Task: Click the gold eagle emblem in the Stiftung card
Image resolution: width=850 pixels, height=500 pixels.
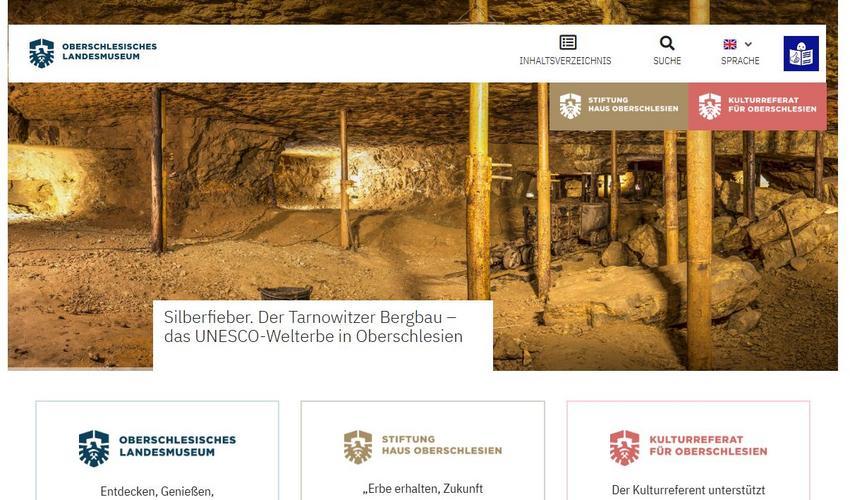Action: click(x=358, y=447)
